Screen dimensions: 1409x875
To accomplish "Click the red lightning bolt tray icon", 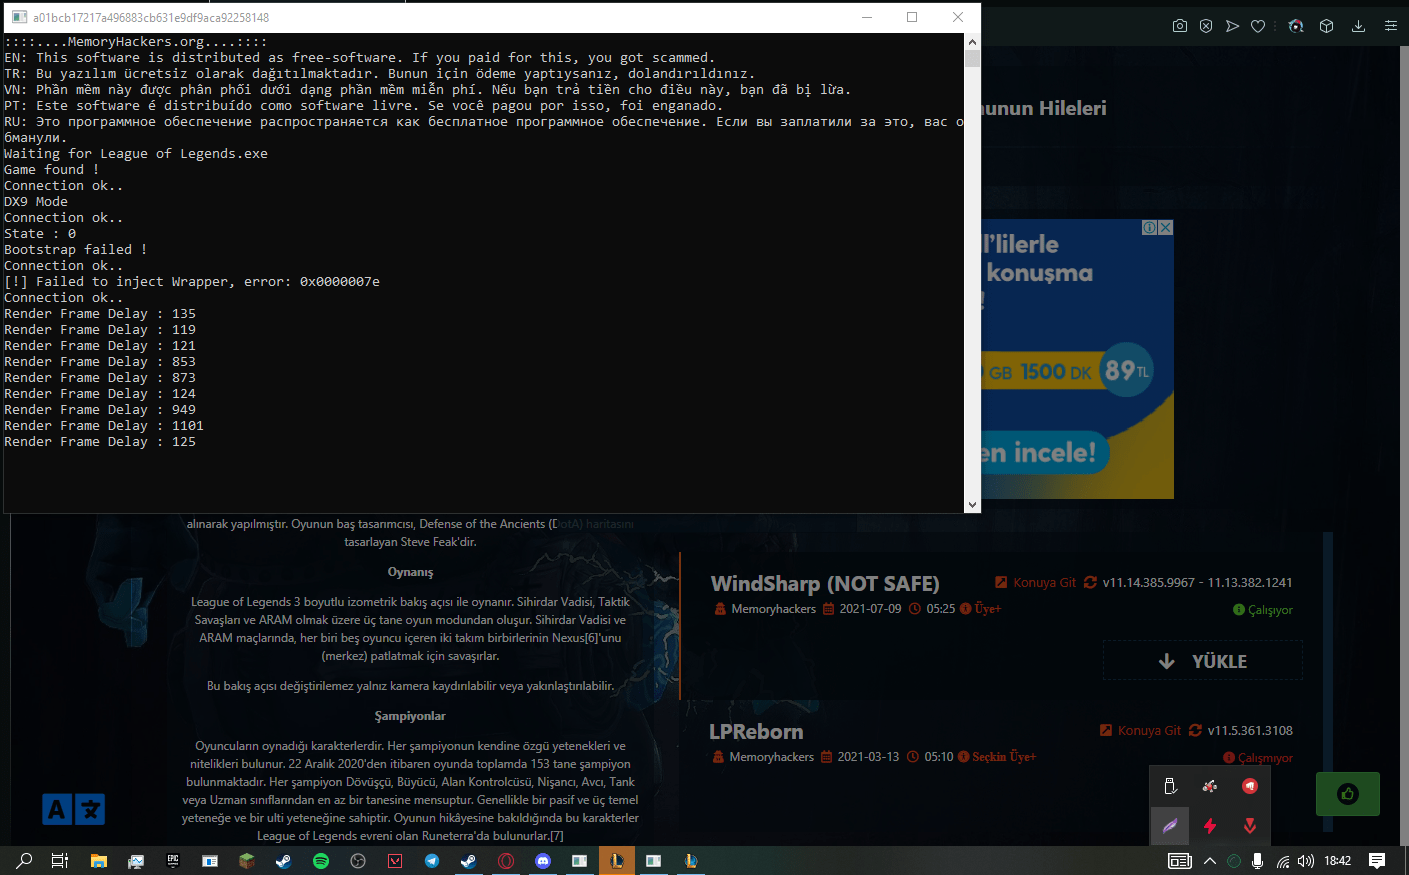I will 1210,826.
